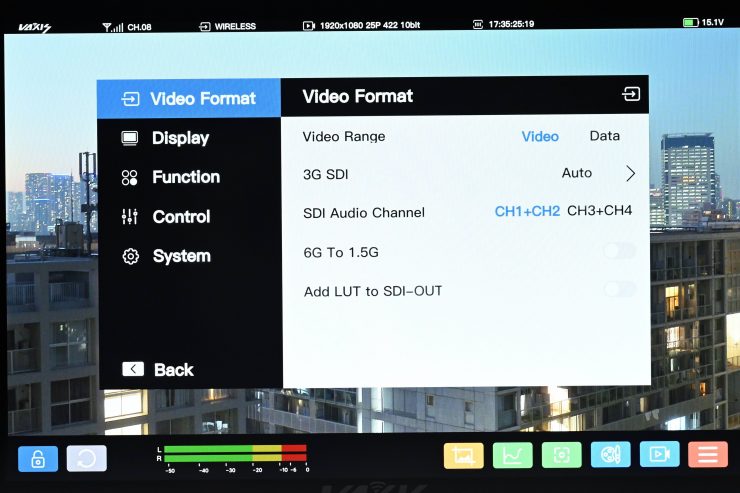Tap the green focus assist icon
The height and width of the screenshot is (493, 740).
click(561, 455)
